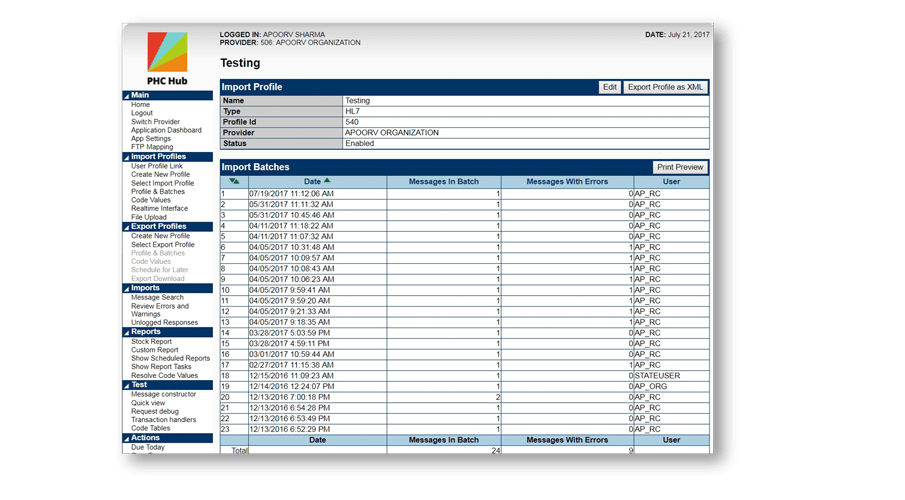Screen dimensions: 905x500
Task: Open Resolve Code Values link
Action: click(x=164, y=375)
